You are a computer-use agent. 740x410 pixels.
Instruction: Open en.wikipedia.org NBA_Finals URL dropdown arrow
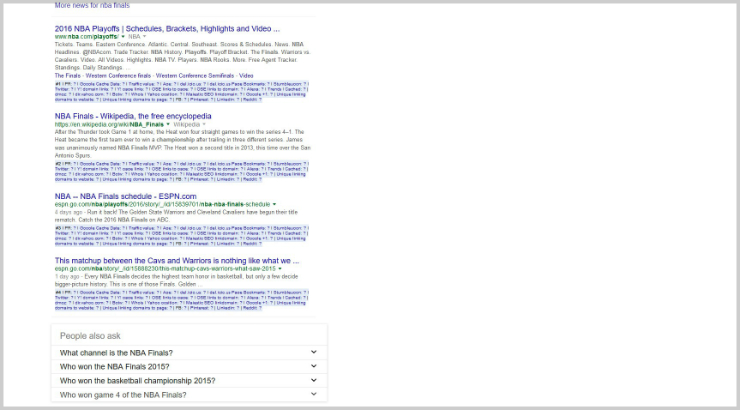pos(168,125)
